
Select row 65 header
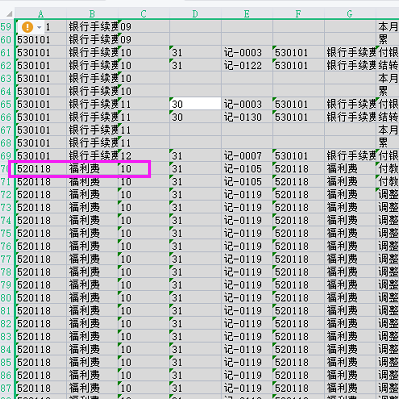(6, 104)
